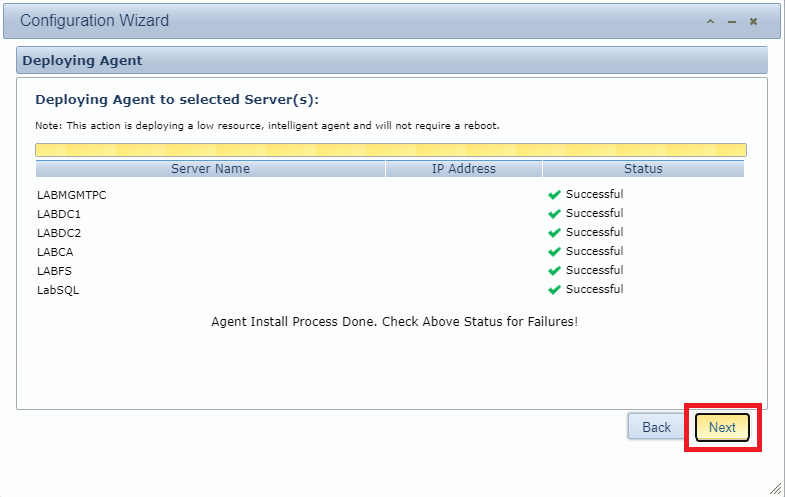Click the Back button
The image size is (785, 497).
click(x=656, y=427)
